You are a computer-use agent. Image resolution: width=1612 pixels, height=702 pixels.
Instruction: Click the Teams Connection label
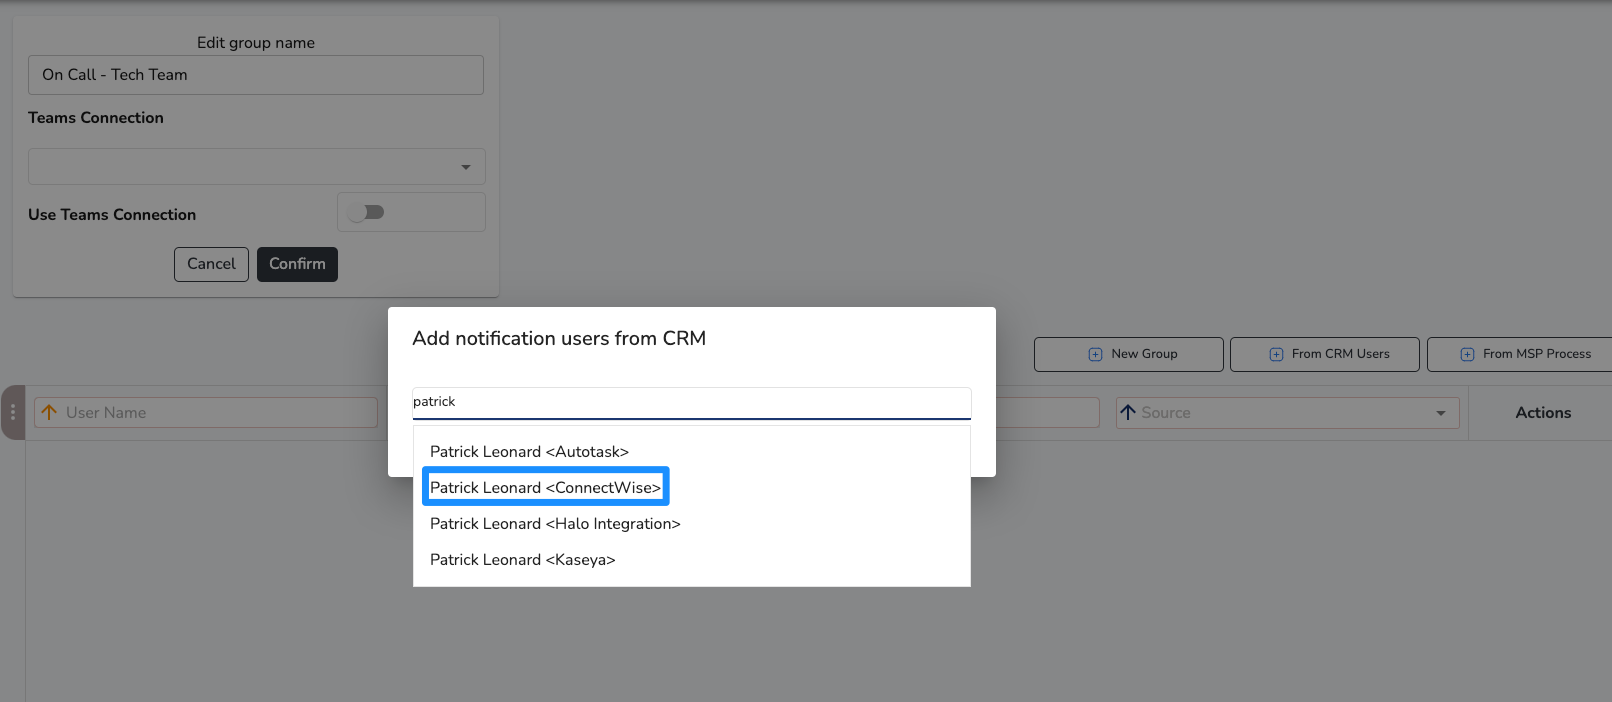[96, 118]
